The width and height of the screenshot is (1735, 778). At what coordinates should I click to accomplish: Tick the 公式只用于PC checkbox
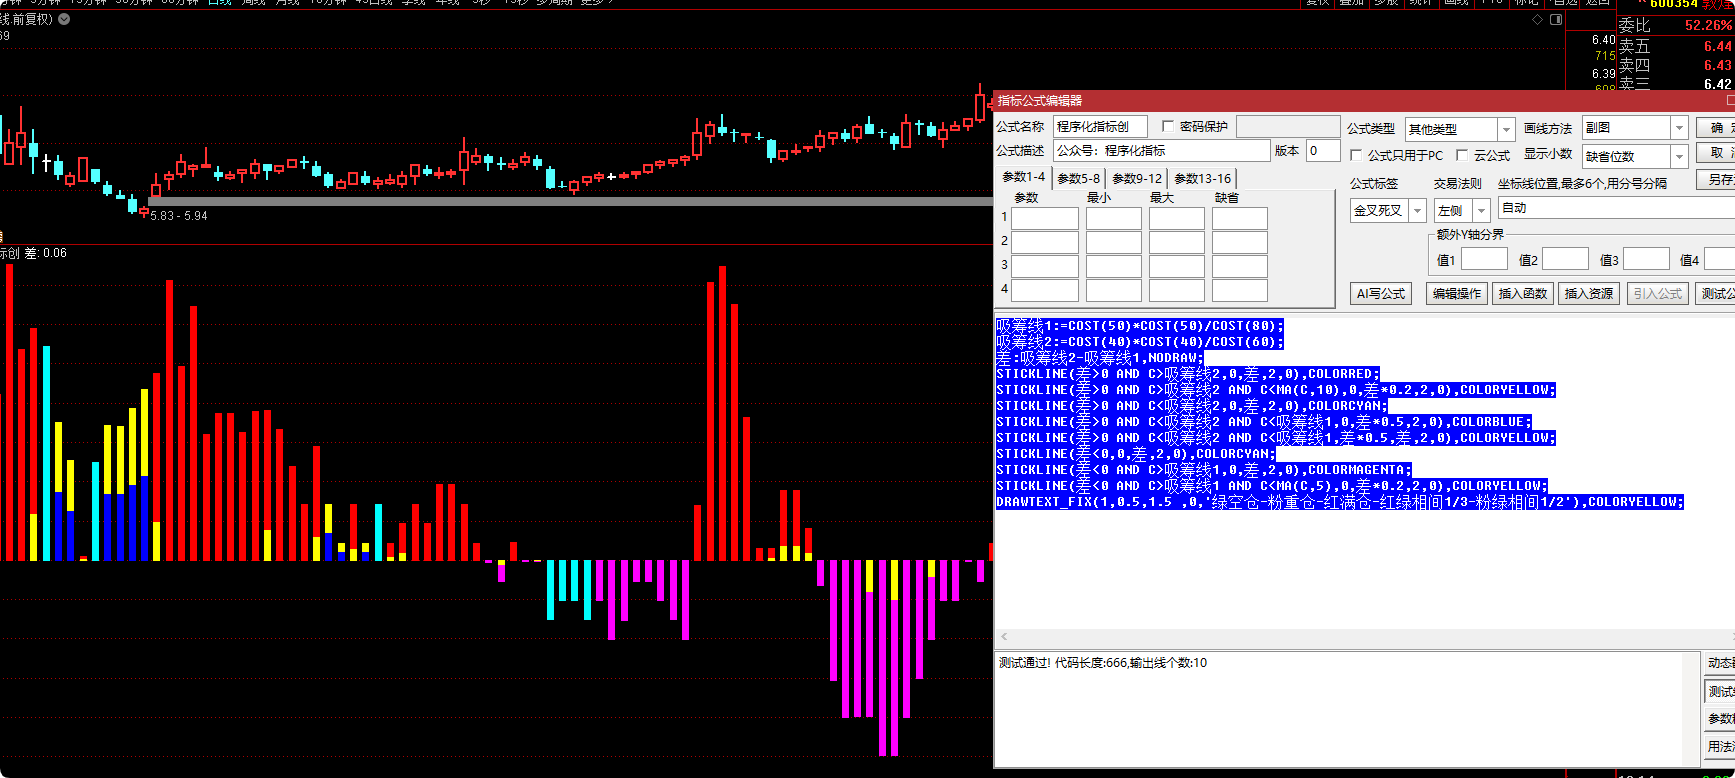pos(1356,155)
